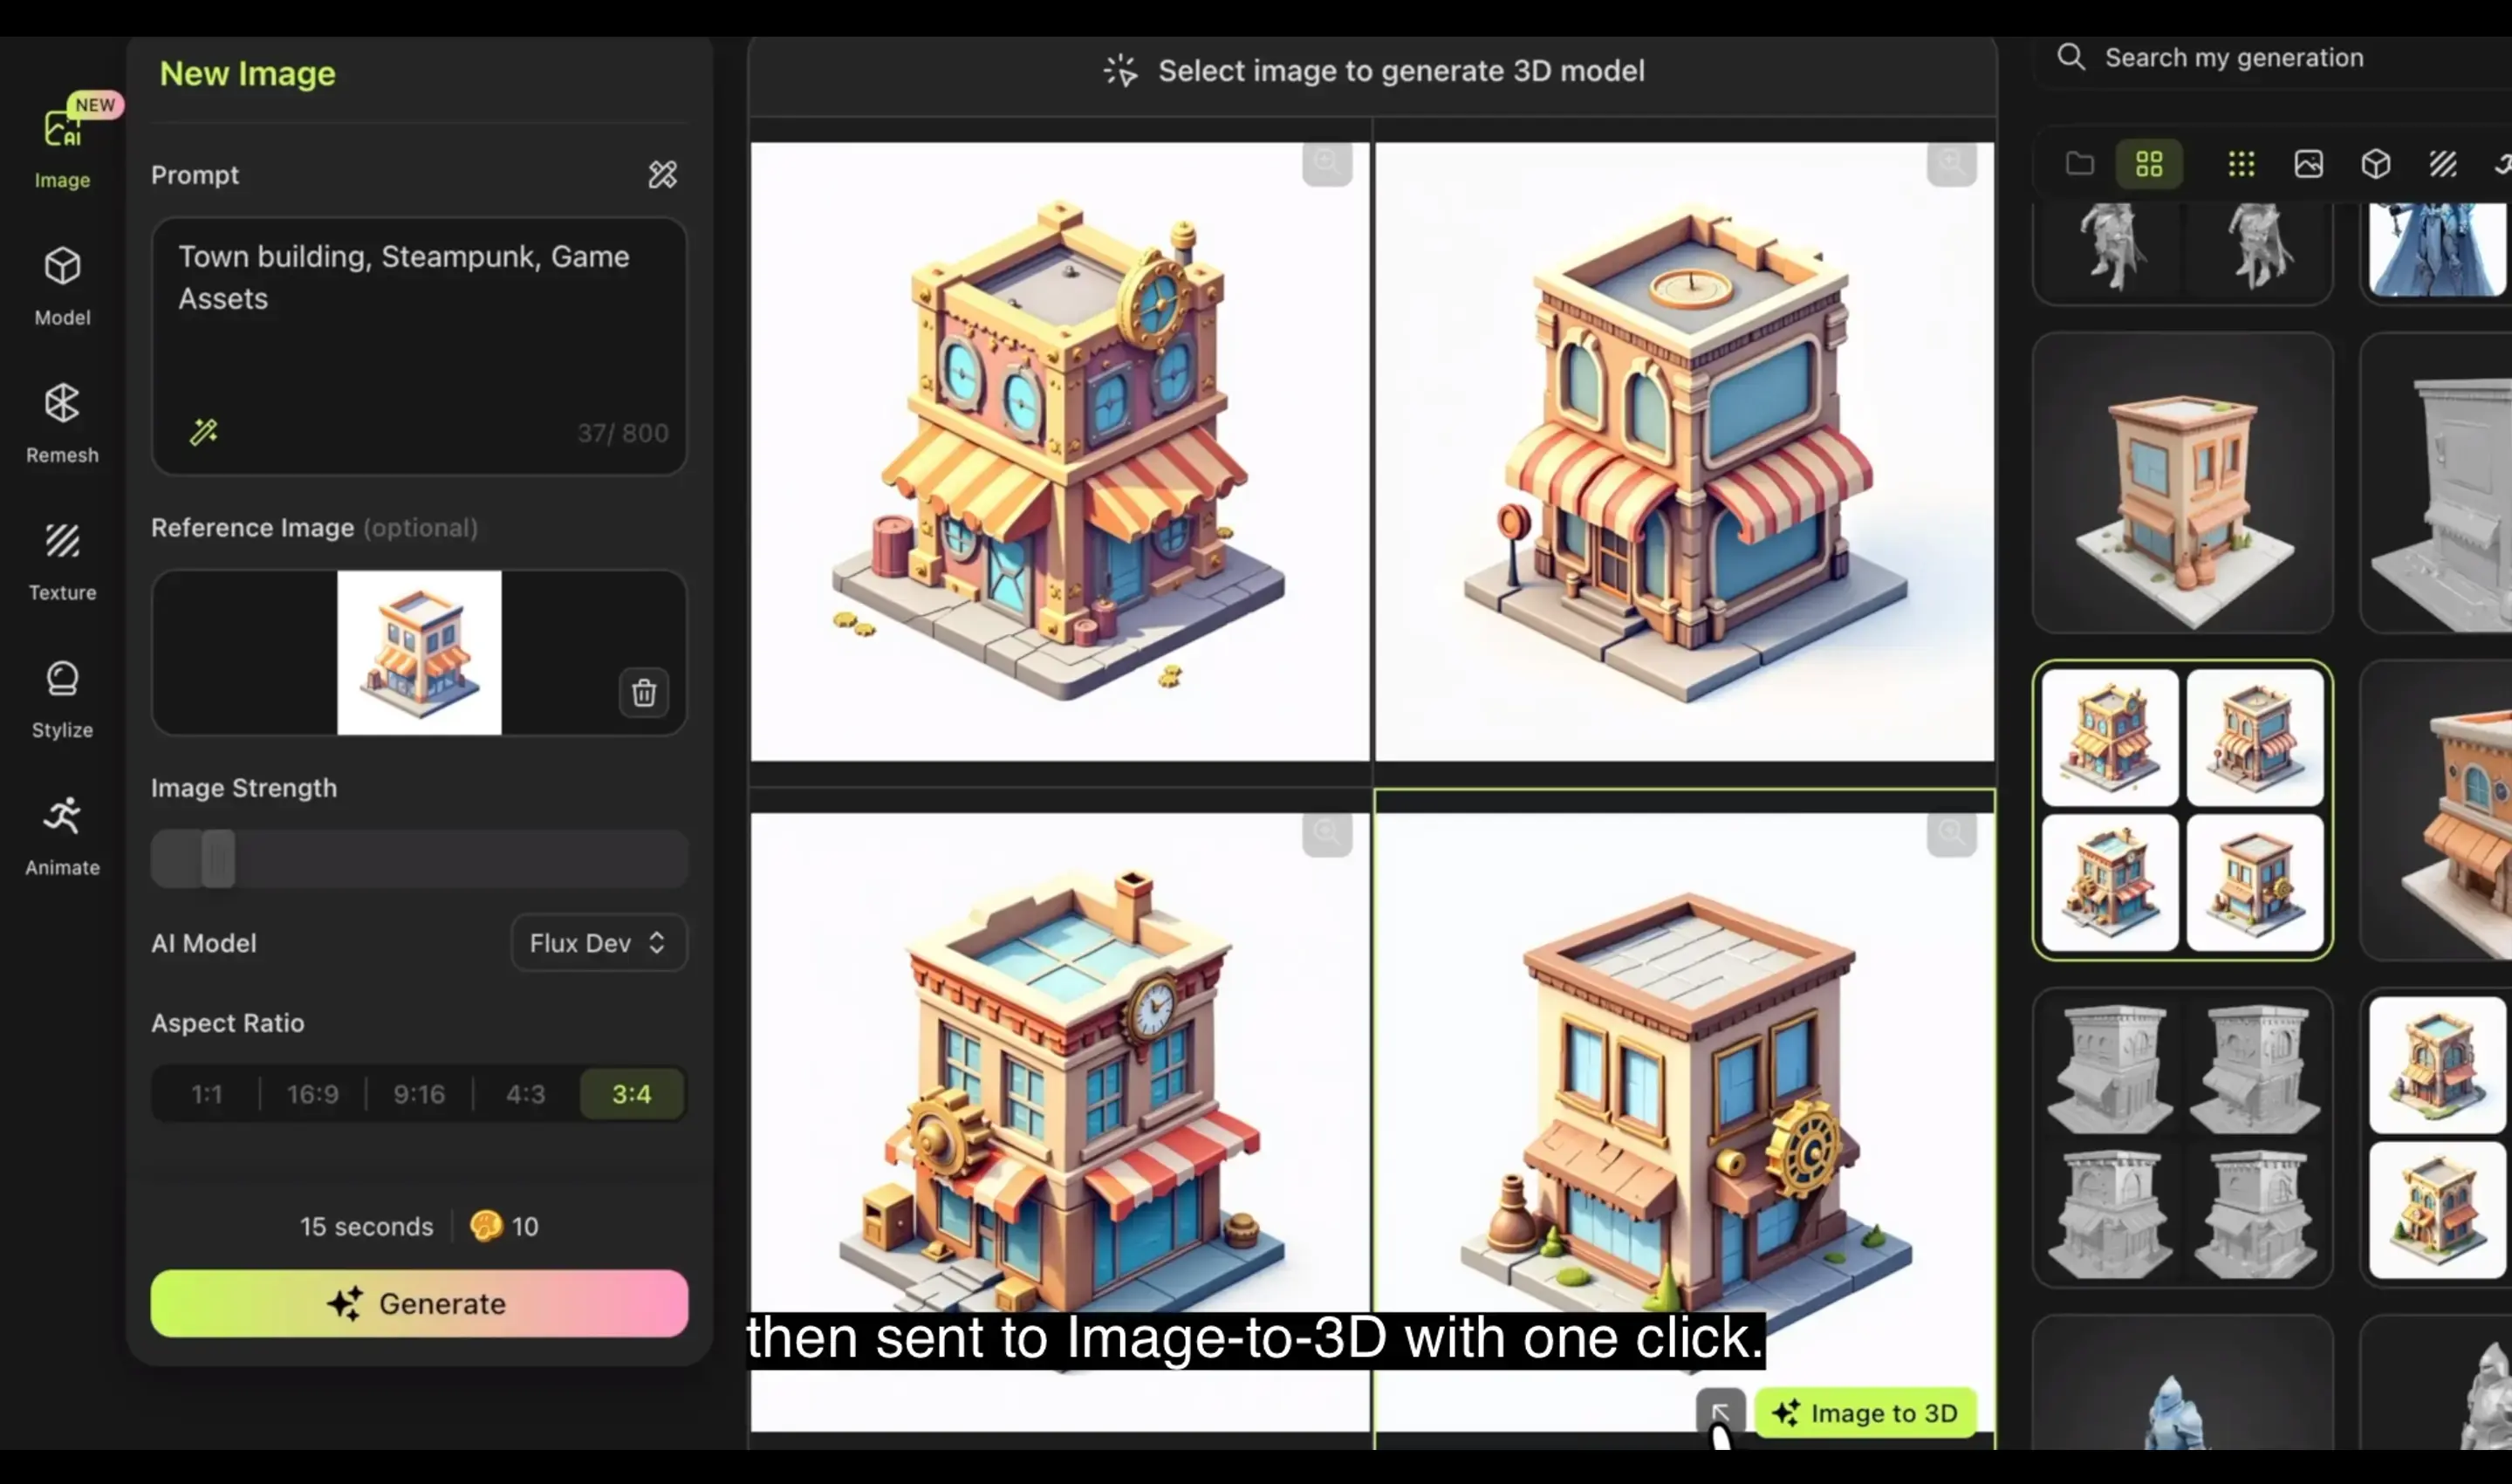Select the 16:9 aspect ratio
This screenshot has height=1484, width=2512.
tap(313, 1094)
